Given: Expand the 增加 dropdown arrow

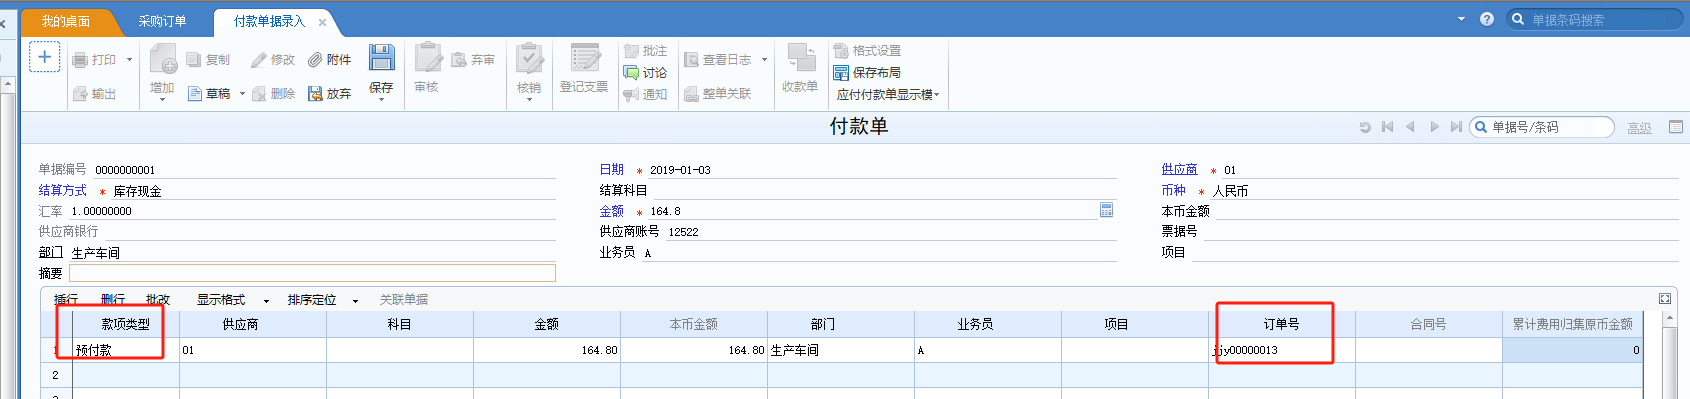Looking at the screenshot, I should (x=163, y=100).
